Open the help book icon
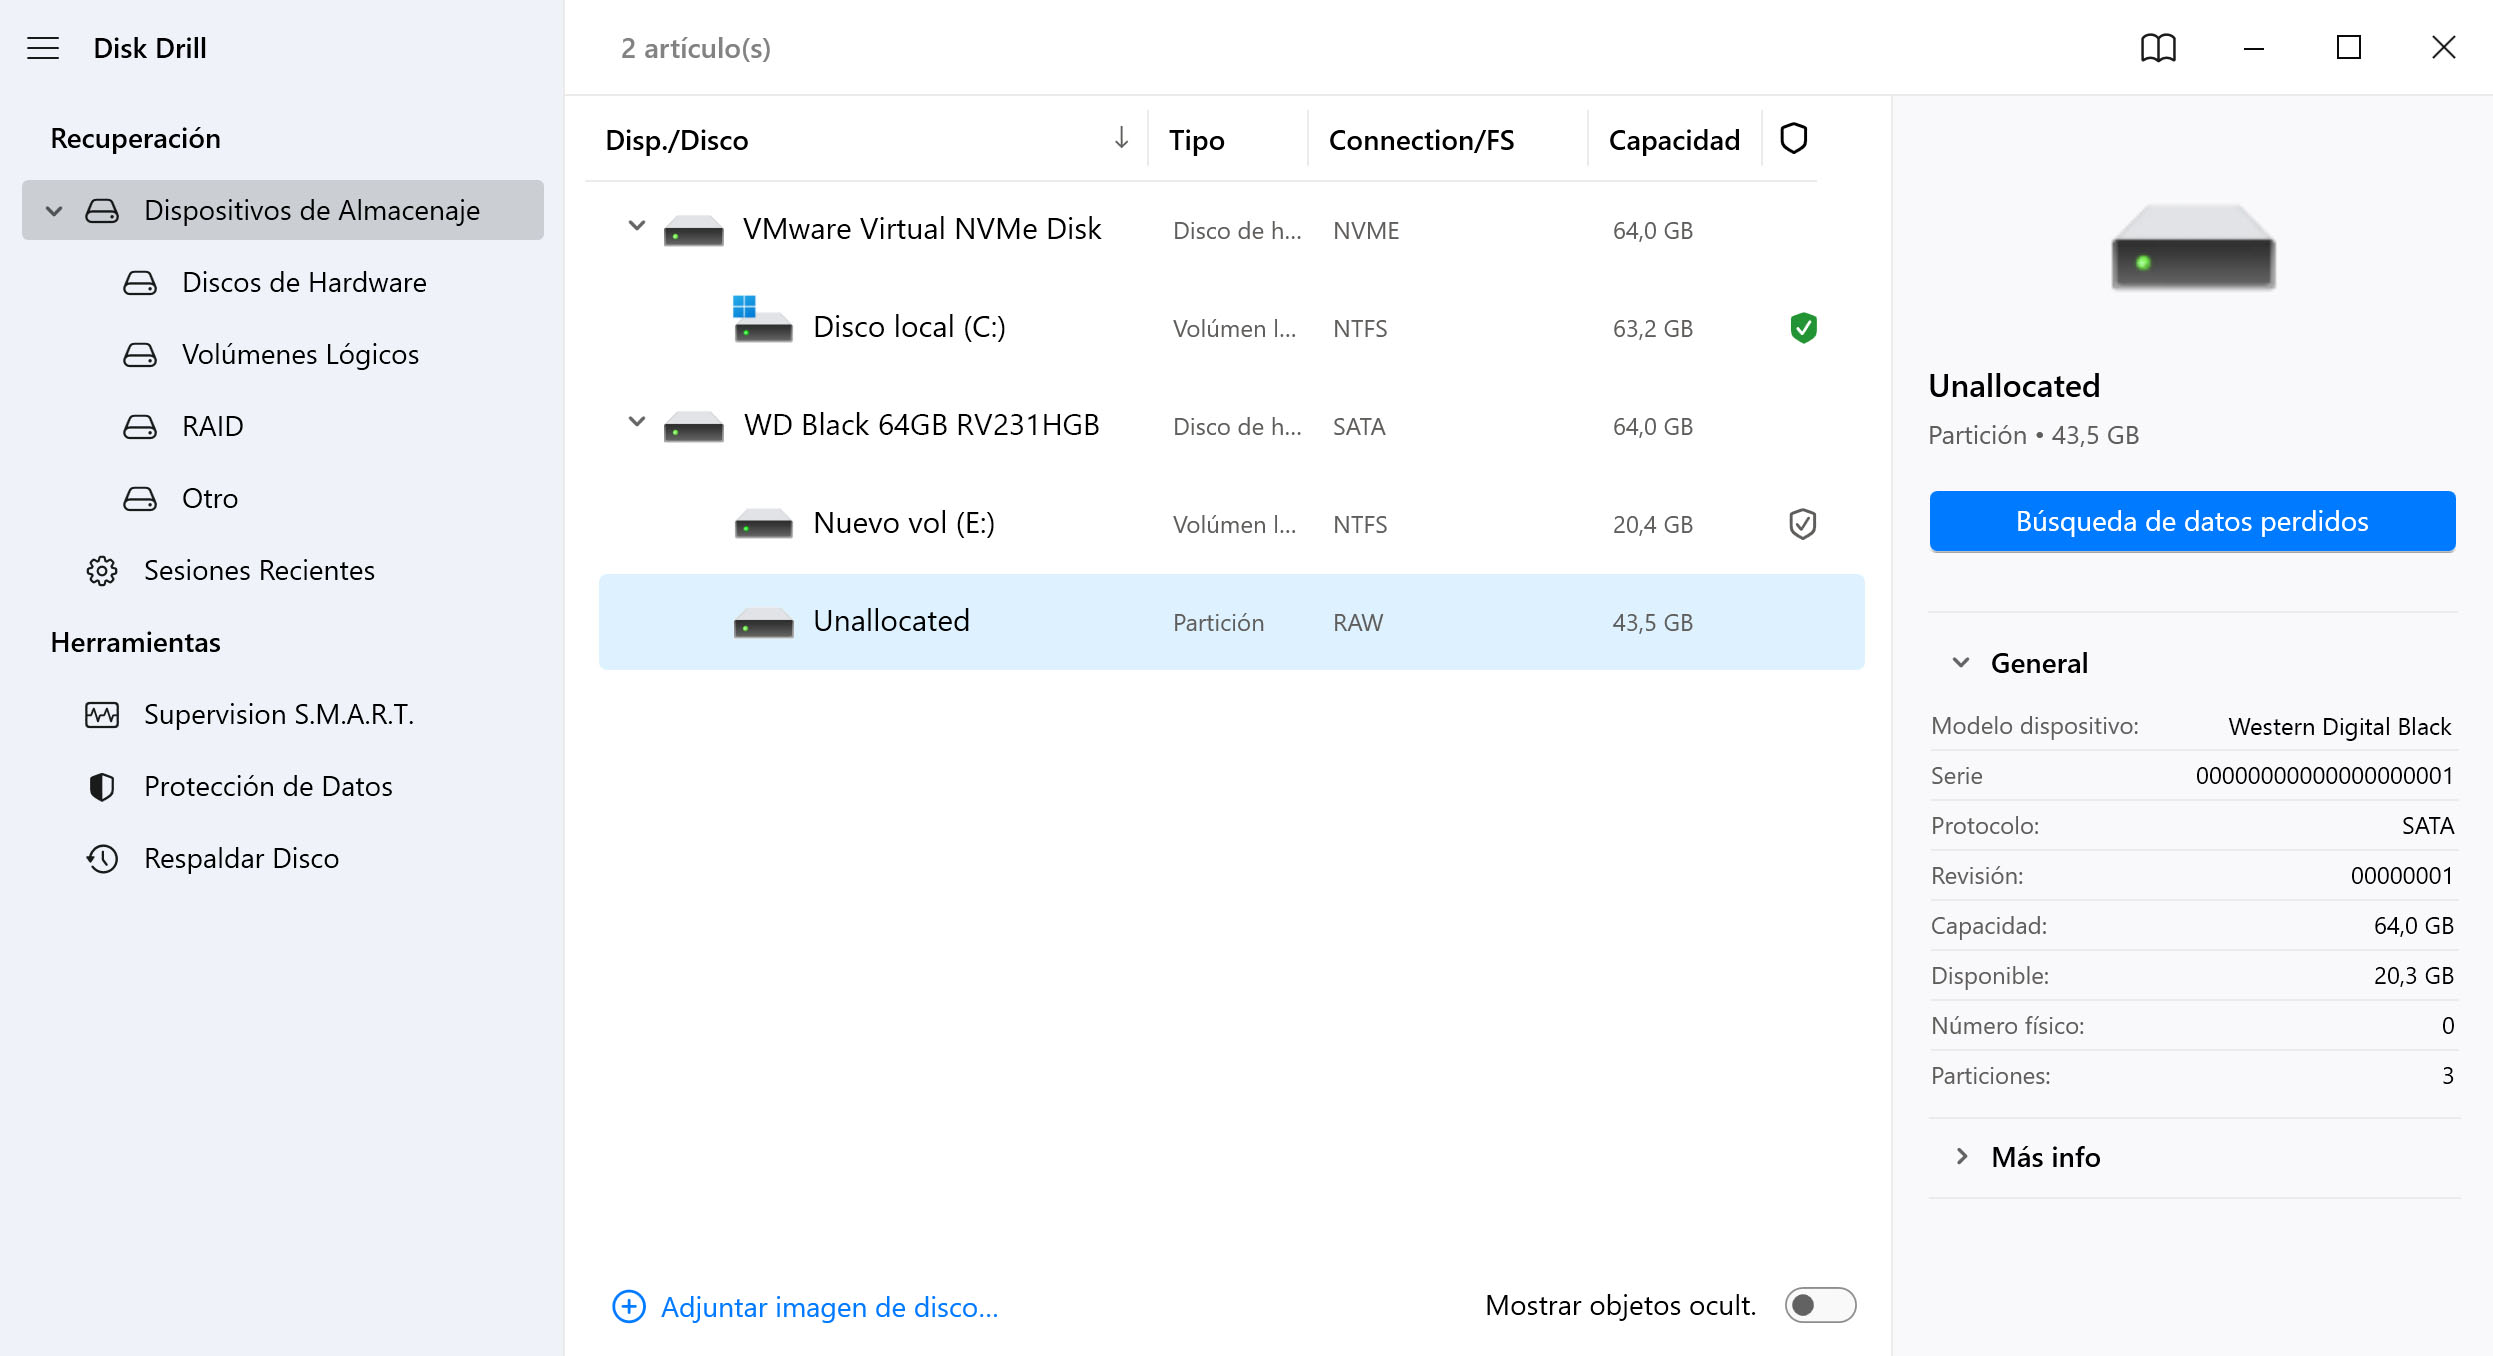The height and width of the screenshot is (1356, 2493). click(x=2158, y=48)
